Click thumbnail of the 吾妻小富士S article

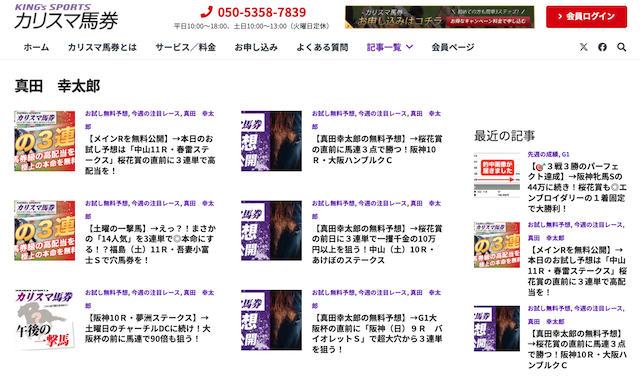[x=44, y=230]
